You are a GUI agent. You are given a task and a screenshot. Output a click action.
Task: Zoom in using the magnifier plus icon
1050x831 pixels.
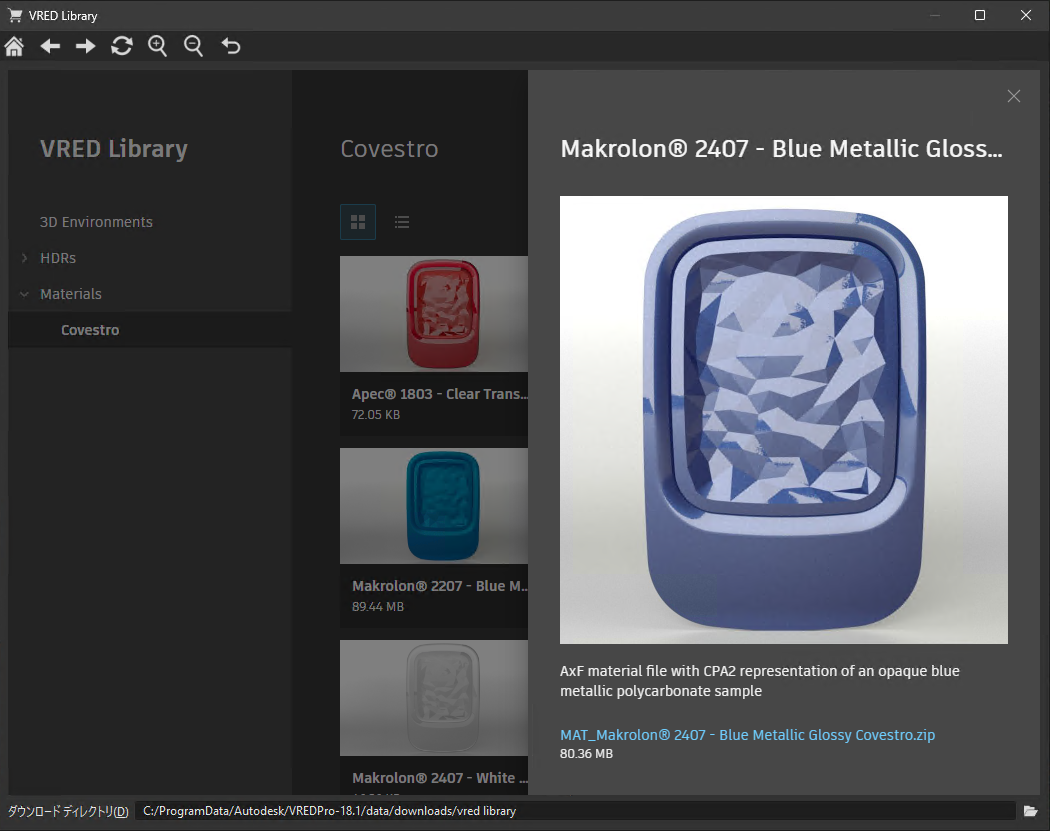(157, 46)
